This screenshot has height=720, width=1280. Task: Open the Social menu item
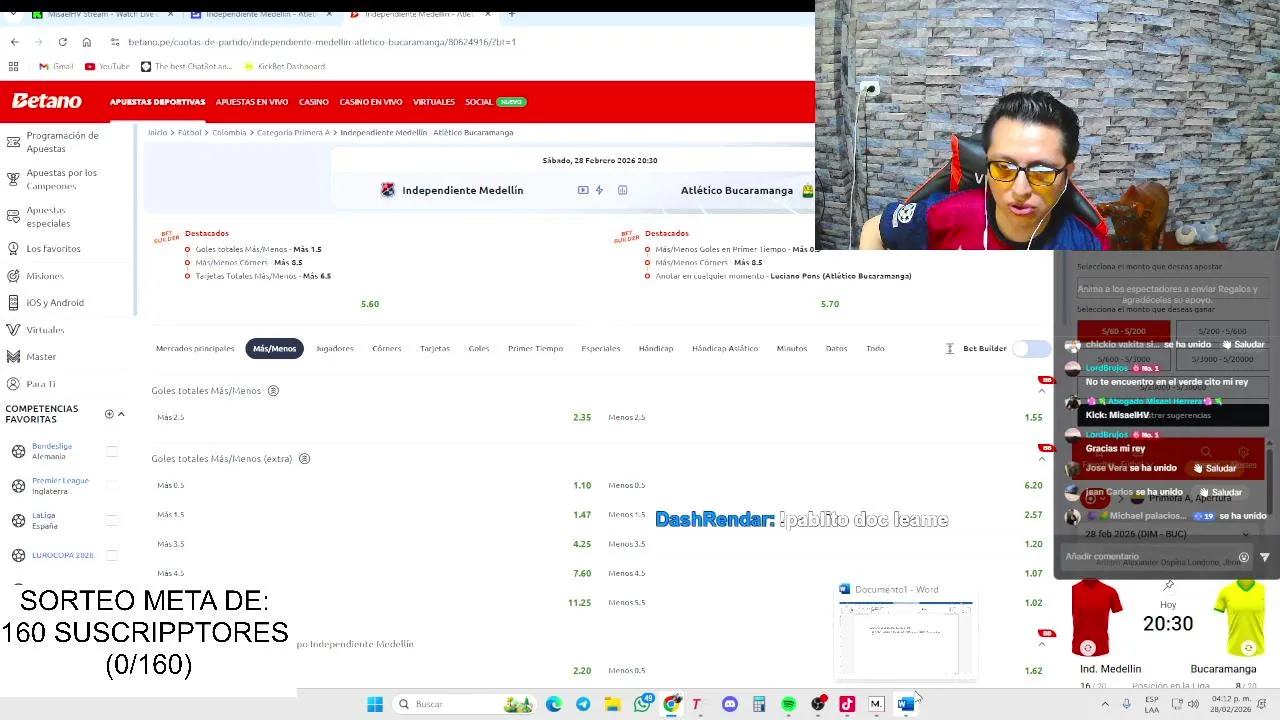click(x=479, y=102)
